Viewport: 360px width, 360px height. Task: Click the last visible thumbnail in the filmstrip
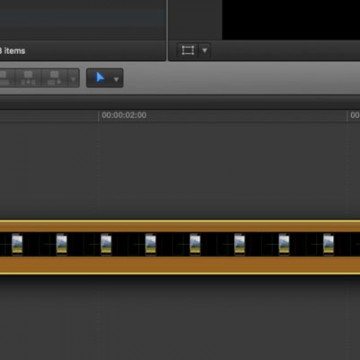tap(329, 244)
